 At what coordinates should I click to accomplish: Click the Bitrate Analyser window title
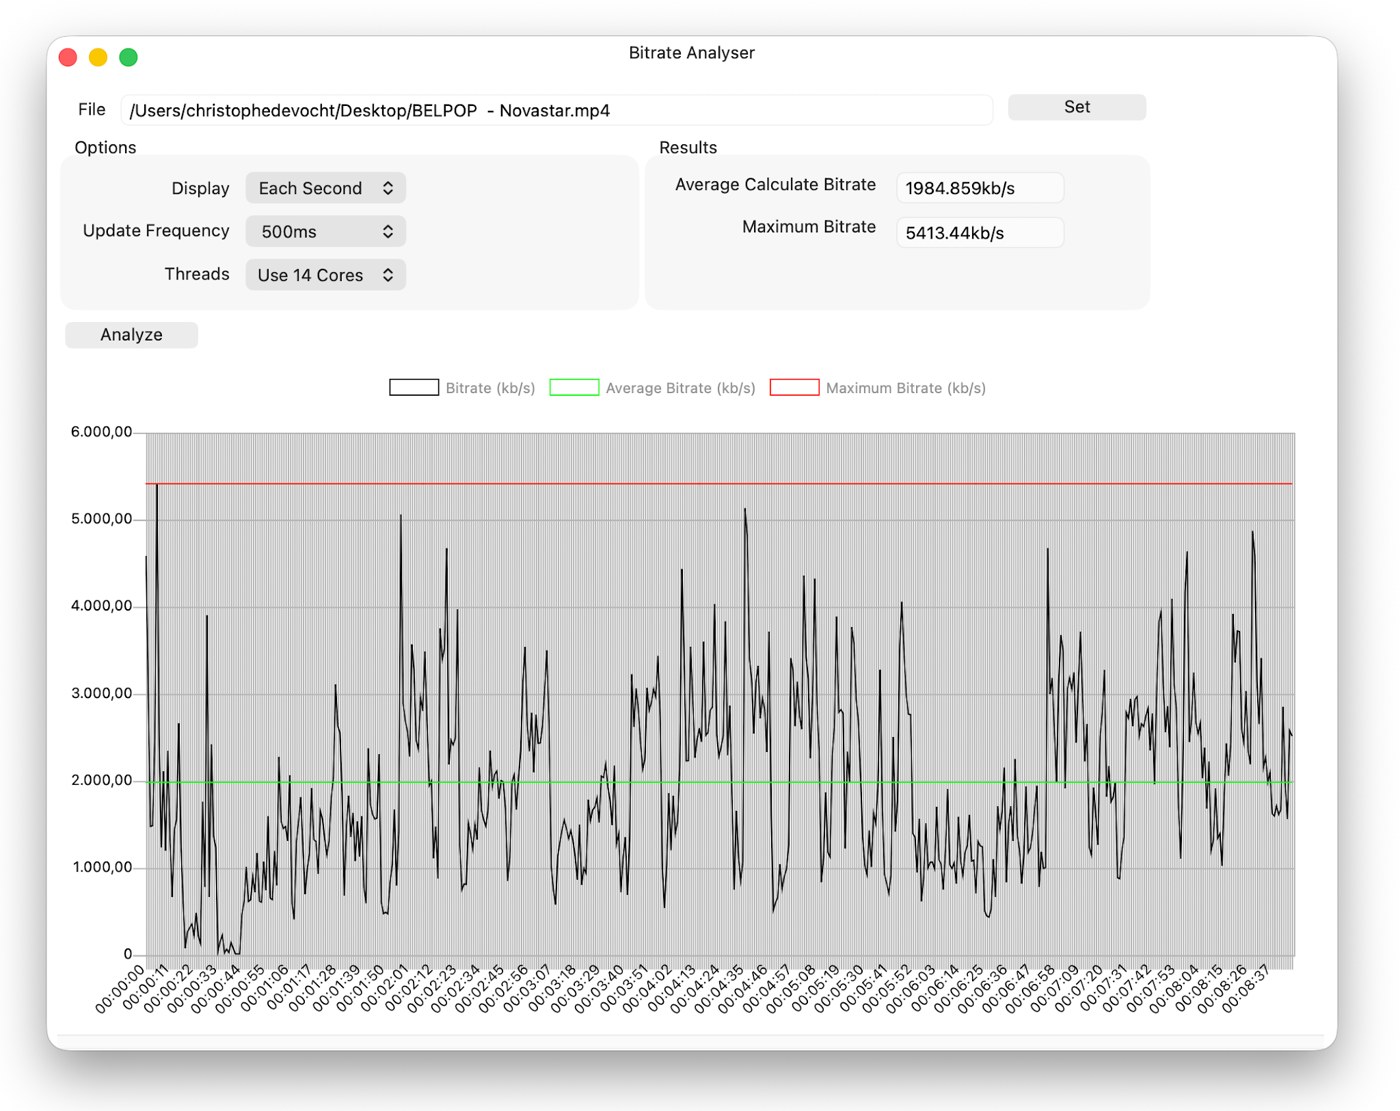[691, 53]
